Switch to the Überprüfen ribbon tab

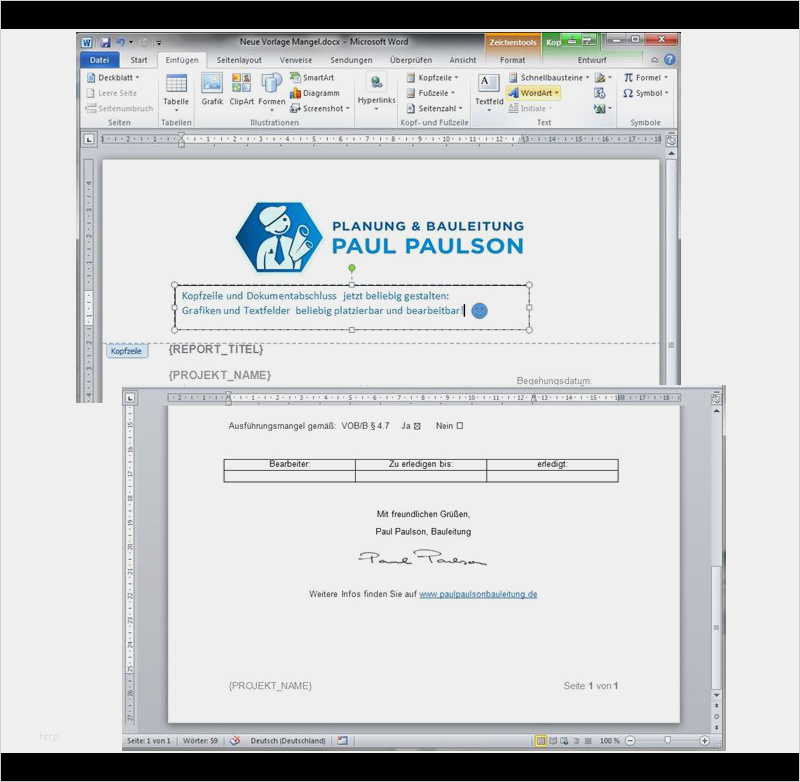tap(411, 60)
